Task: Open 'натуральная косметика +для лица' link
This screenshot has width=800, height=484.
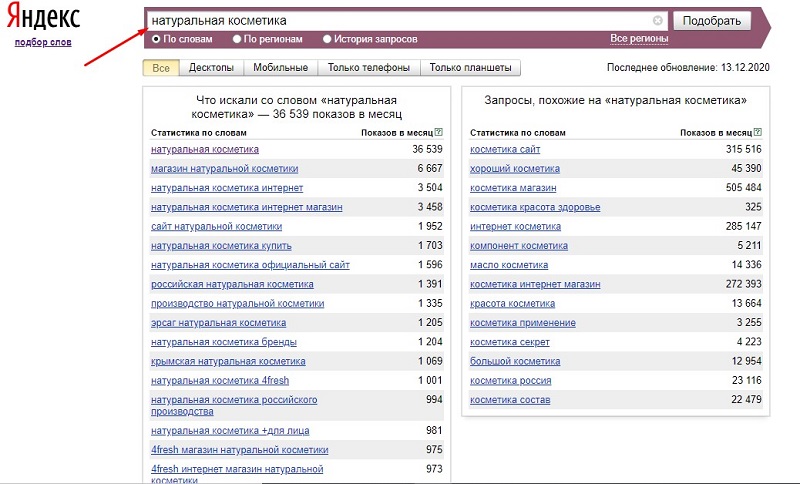Action: point(230,431)
